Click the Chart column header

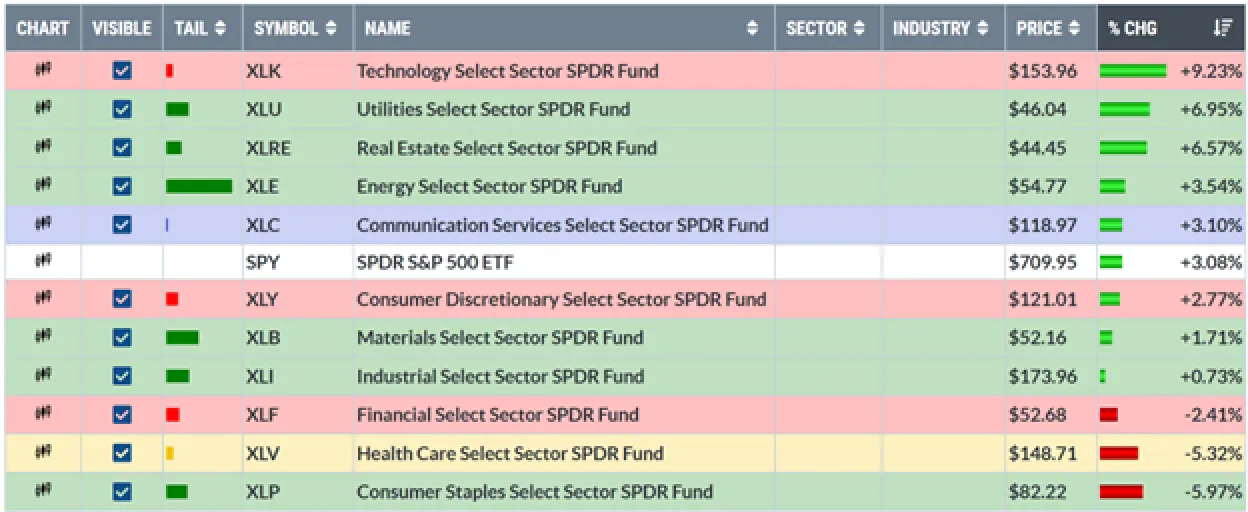point(43,28)
